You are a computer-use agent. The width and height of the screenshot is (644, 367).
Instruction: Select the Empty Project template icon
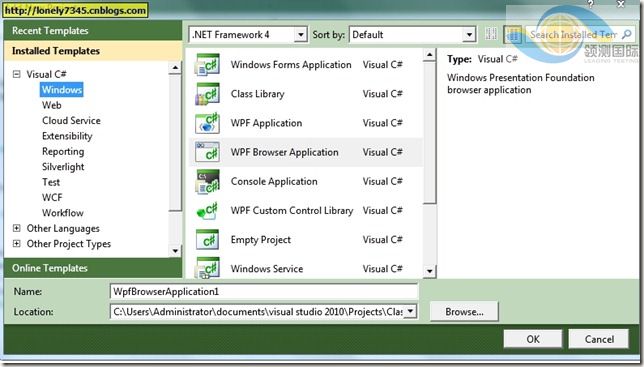(x=207, y=240)
